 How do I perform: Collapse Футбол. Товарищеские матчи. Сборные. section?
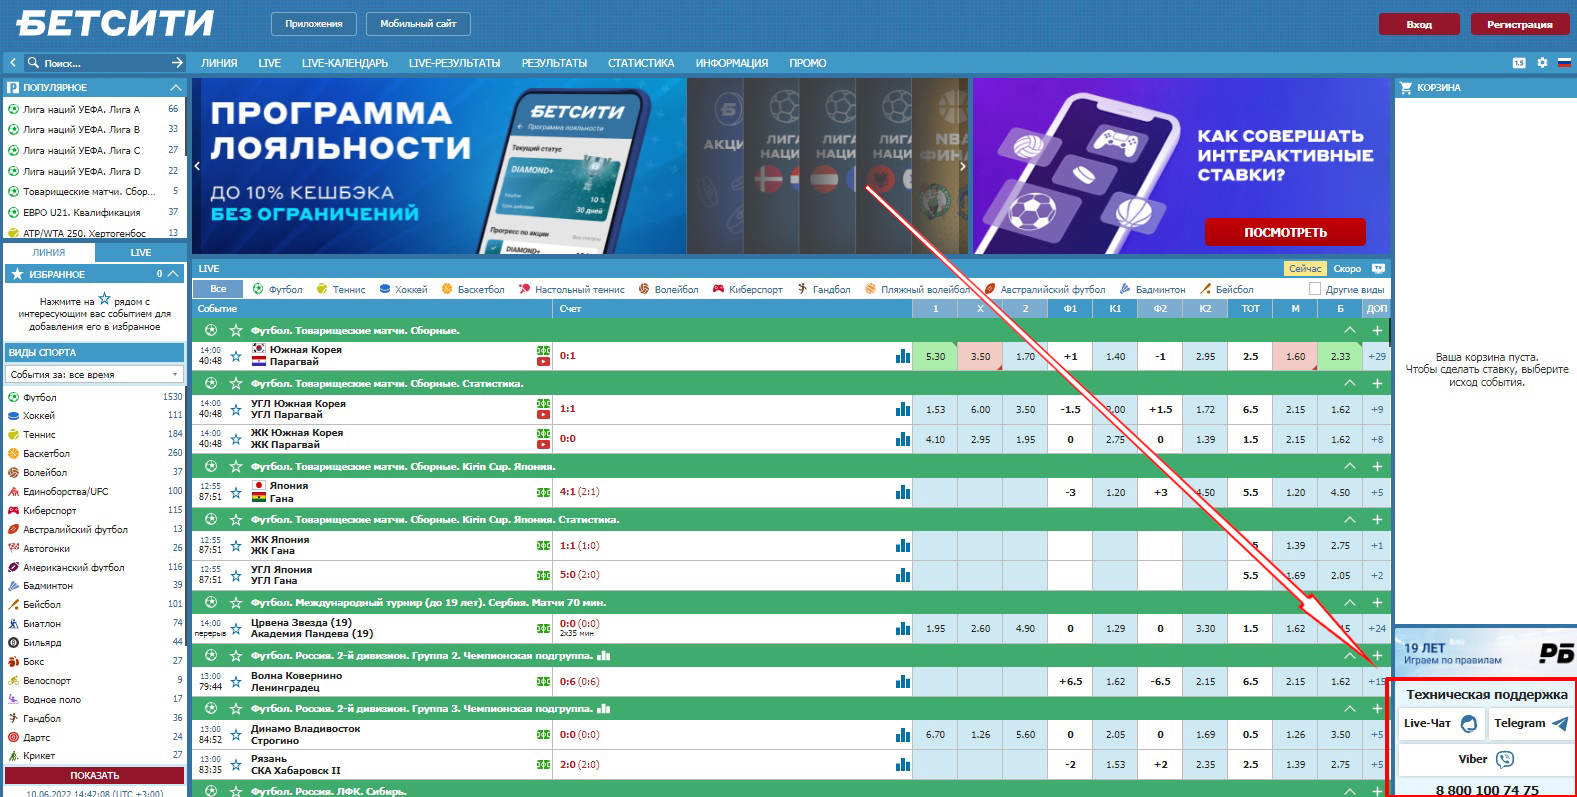pyautogui.click(x=1350, y=330)
